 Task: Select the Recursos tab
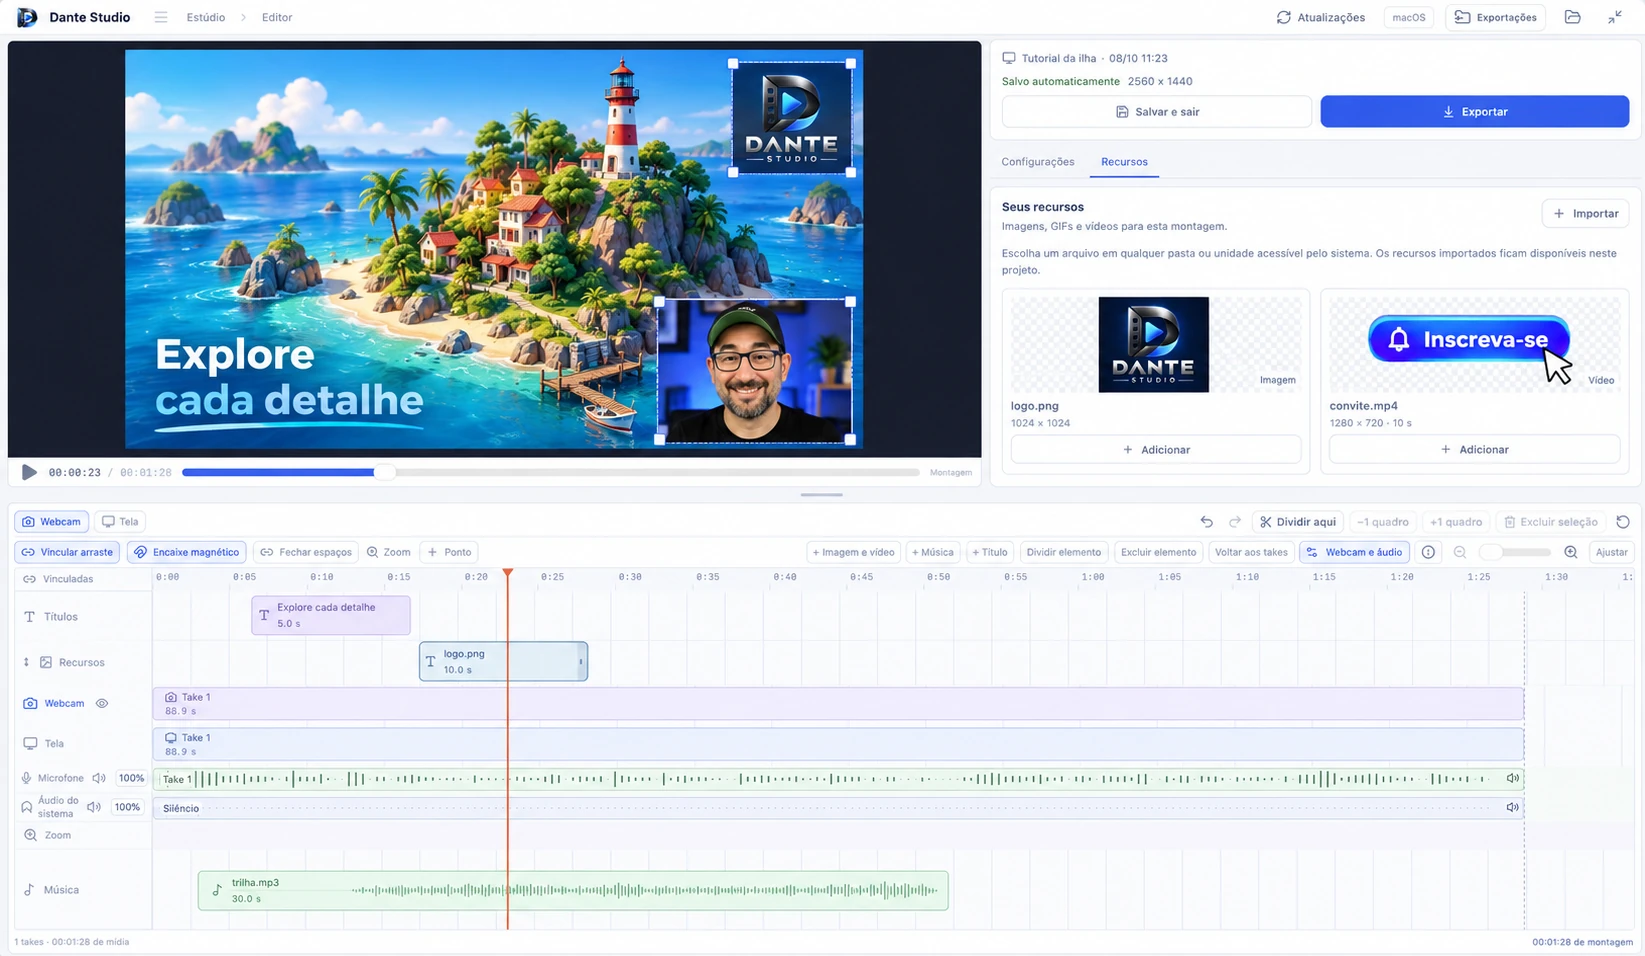[1124, 162]
